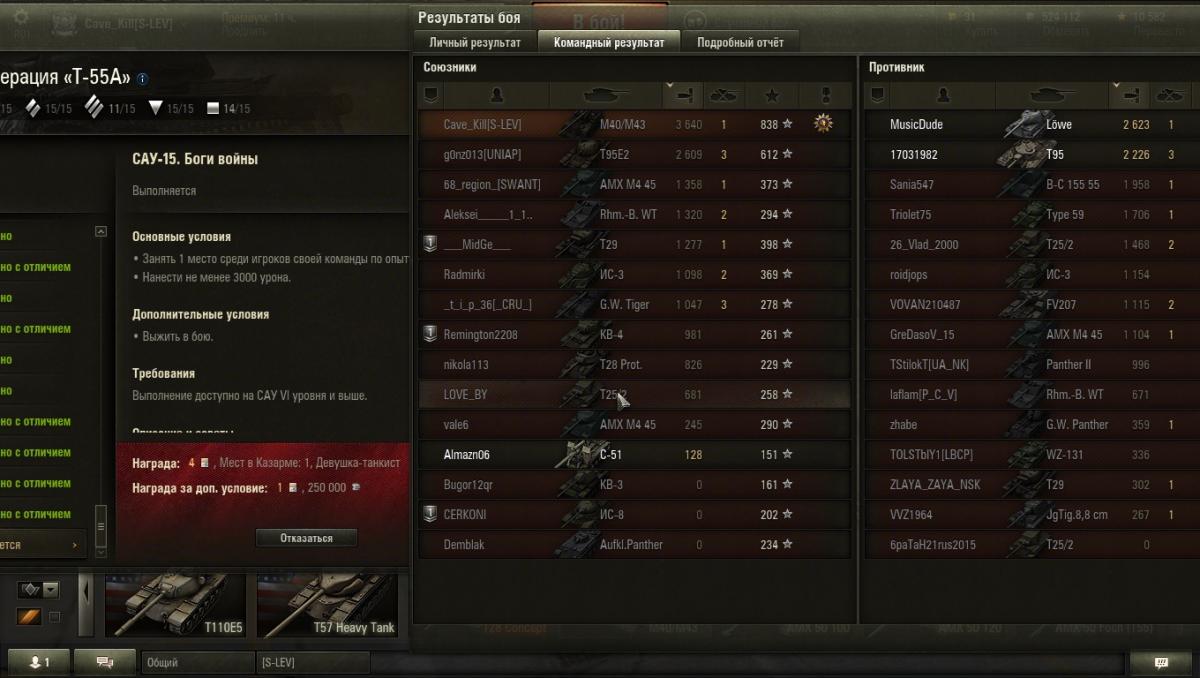Viewport: 1200px width, 678px height.
Task: Click the info icon beside «Т-55А»
Action: pos(143,78)
